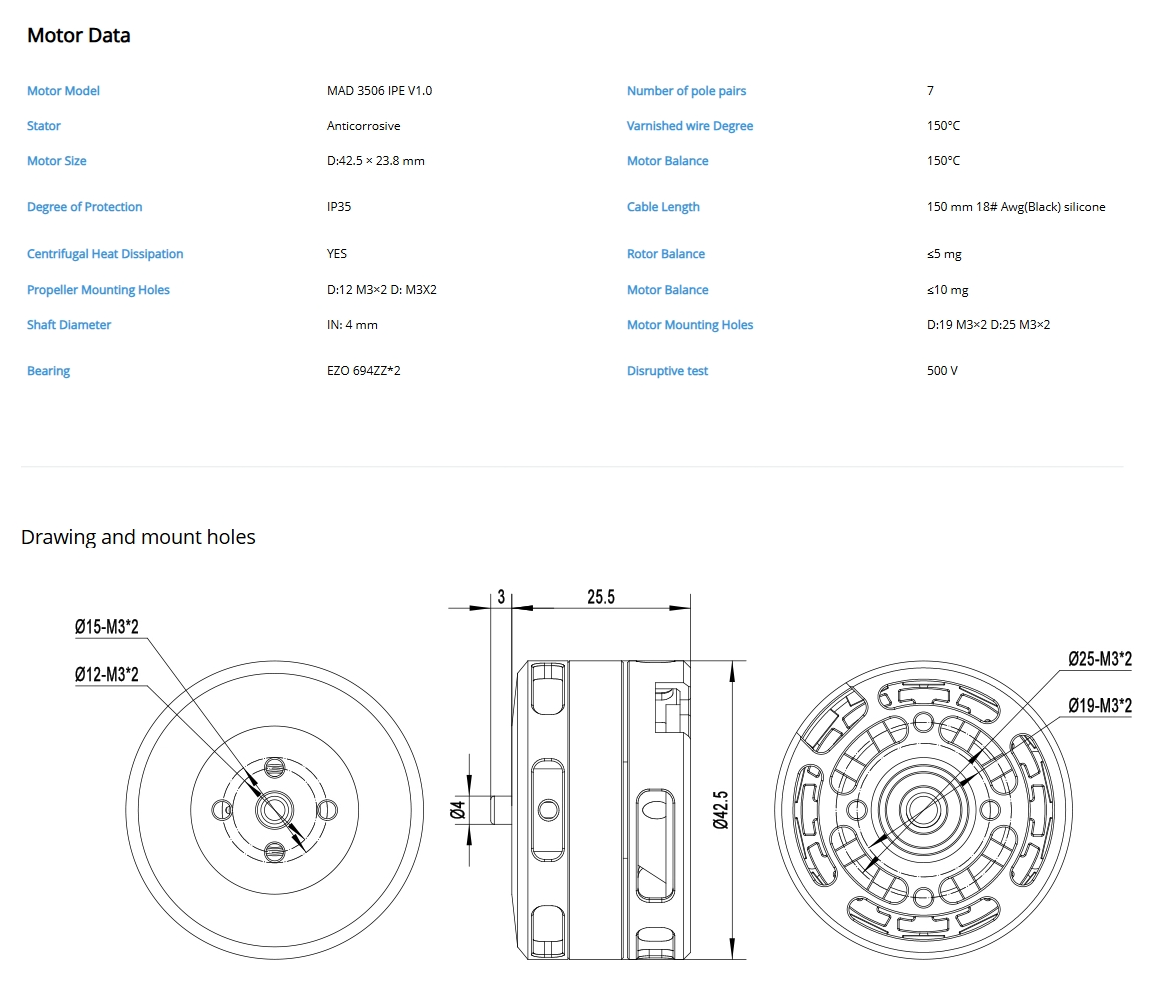
Task: Select the Propeller Mounting Holes label
Action: [x=98, y=290]
